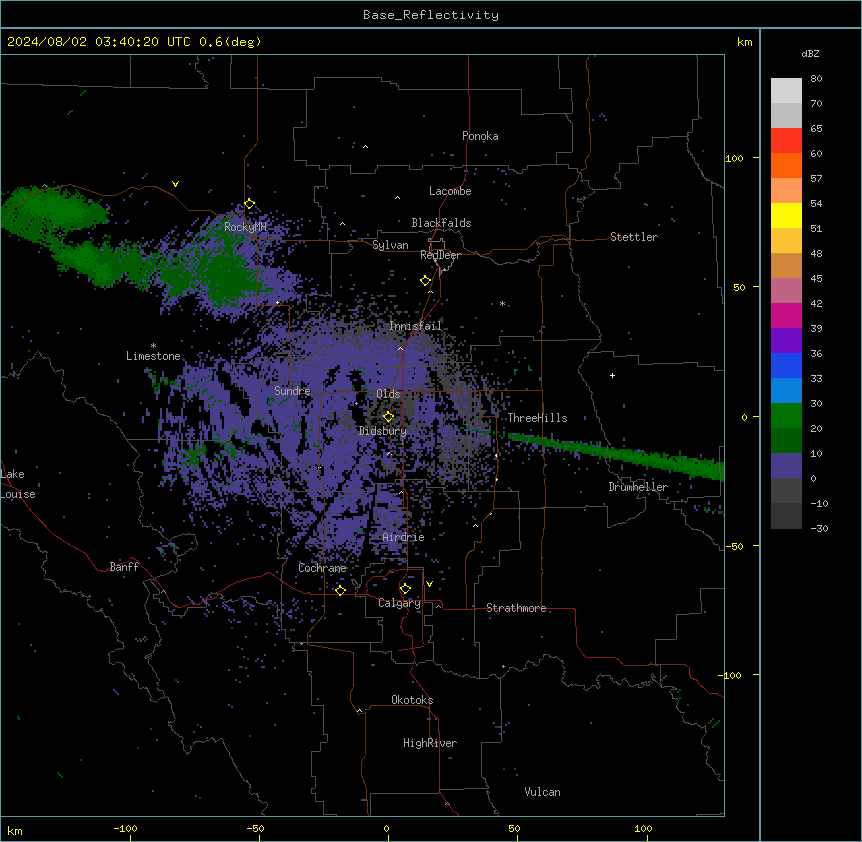Viewport: 862px width, 842px height.
Task: Click the Strathmore label
Action: pyautogui.click(x=516, y=608)
